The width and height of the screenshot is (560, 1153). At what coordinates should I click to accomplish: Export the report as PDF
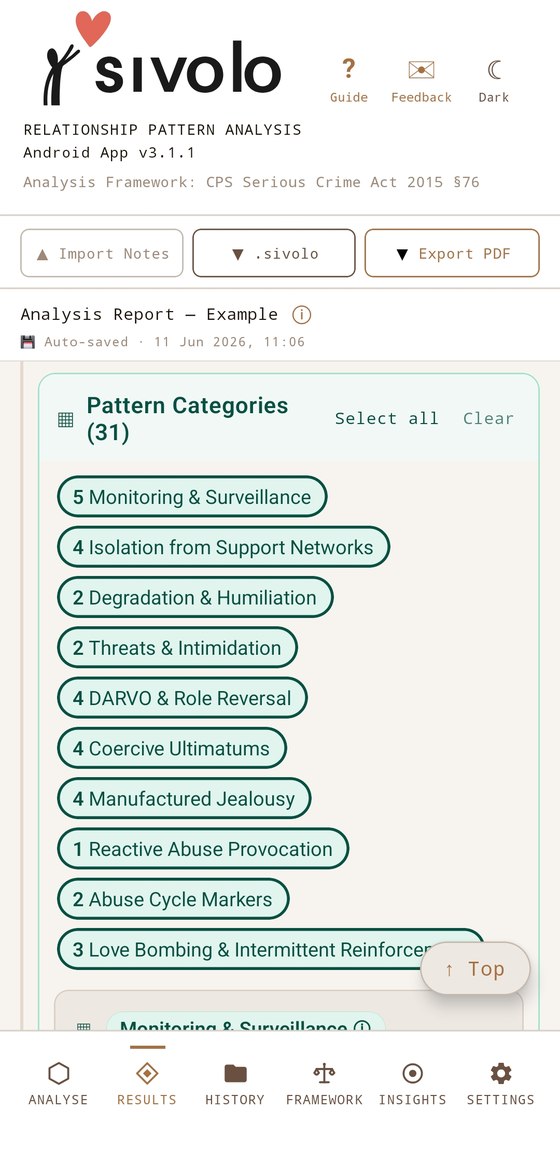click(x=452, y=254)
